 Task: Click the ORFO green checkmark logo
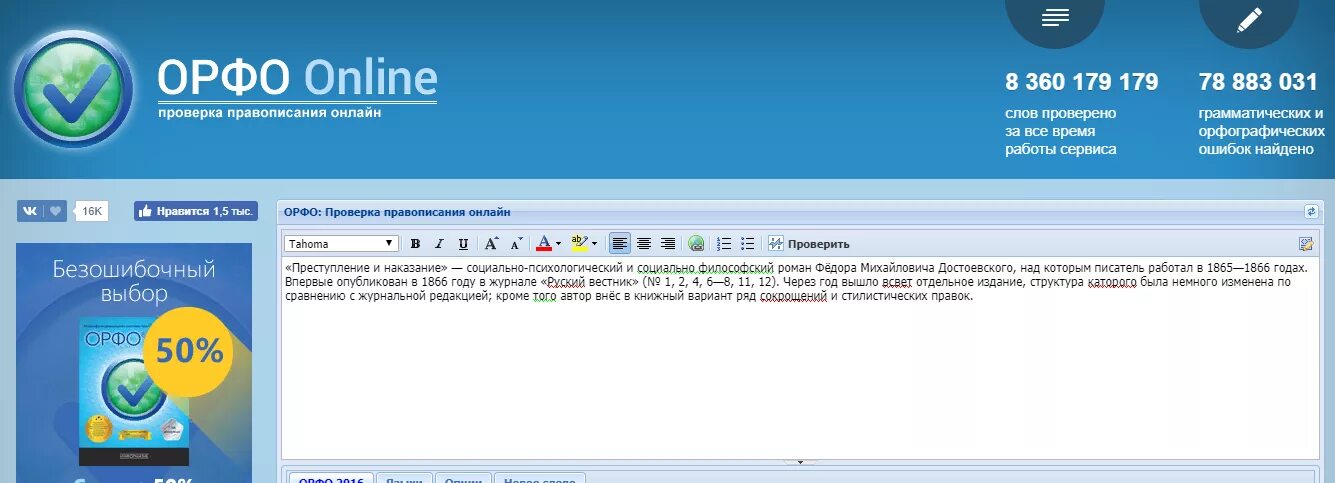coord(73,89)
